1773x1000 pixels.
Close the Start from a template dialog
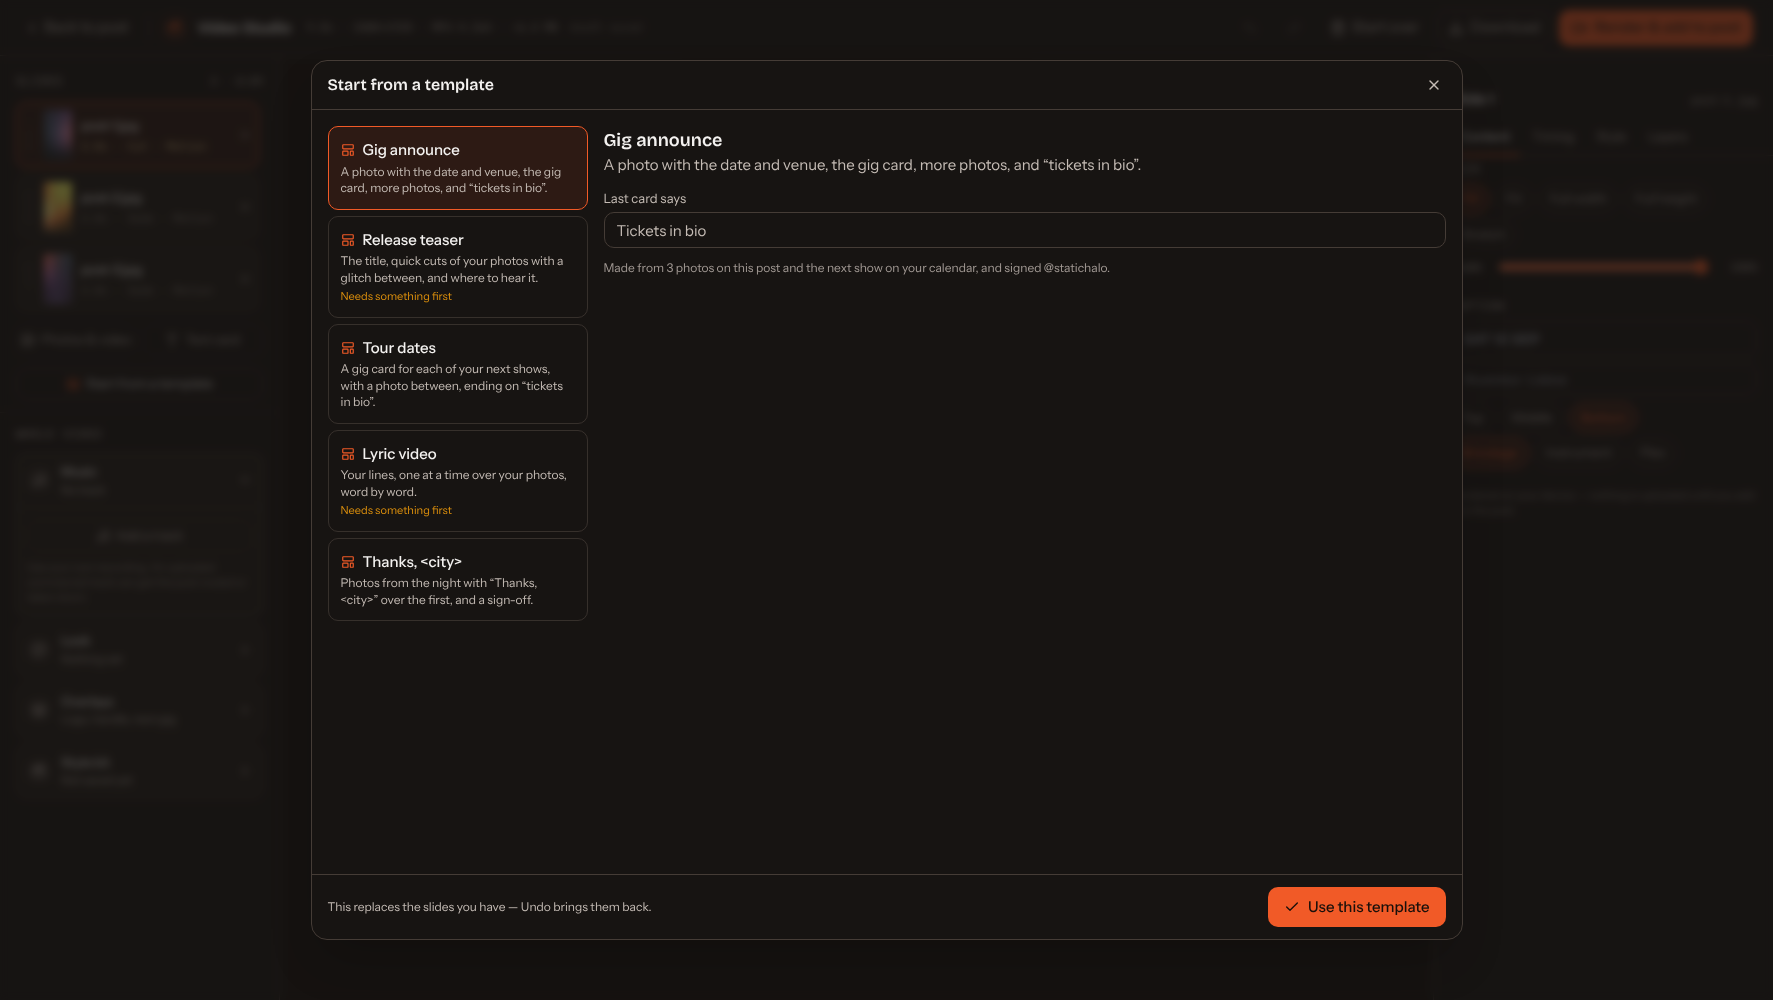coord(1434,85)
